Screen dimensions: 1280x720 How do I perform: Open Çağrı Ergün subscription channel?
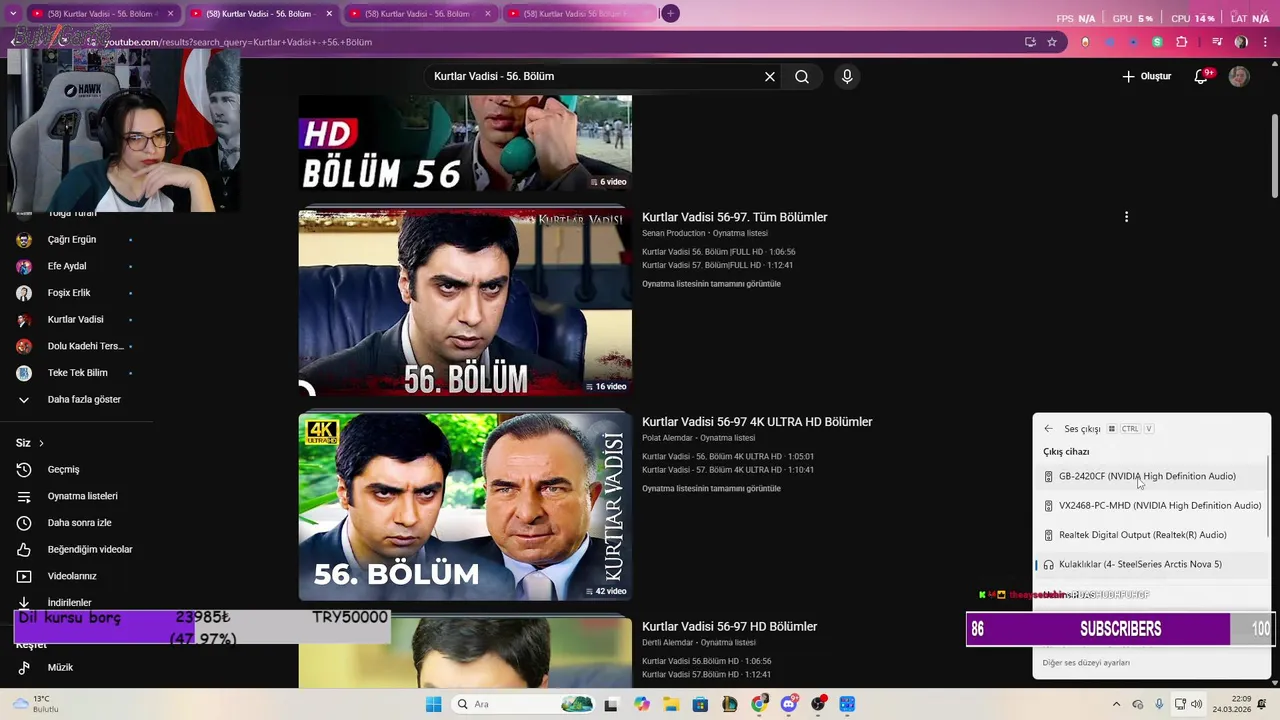coord(72,240)
